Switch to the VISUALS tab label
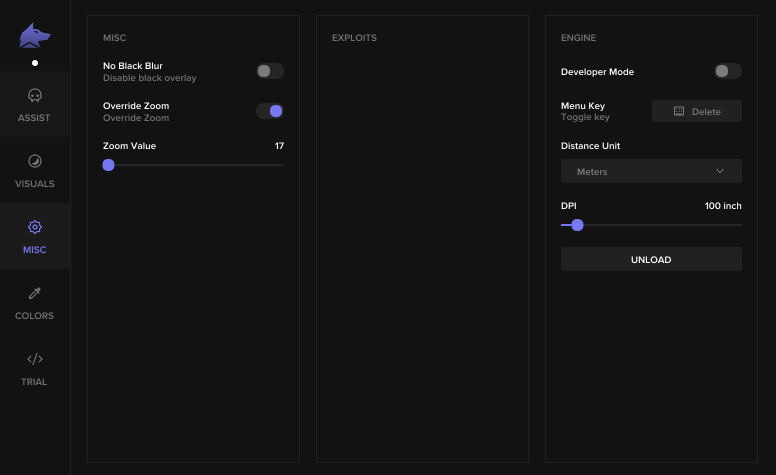This screenshot has width=776, height=475. pos(35,184)
